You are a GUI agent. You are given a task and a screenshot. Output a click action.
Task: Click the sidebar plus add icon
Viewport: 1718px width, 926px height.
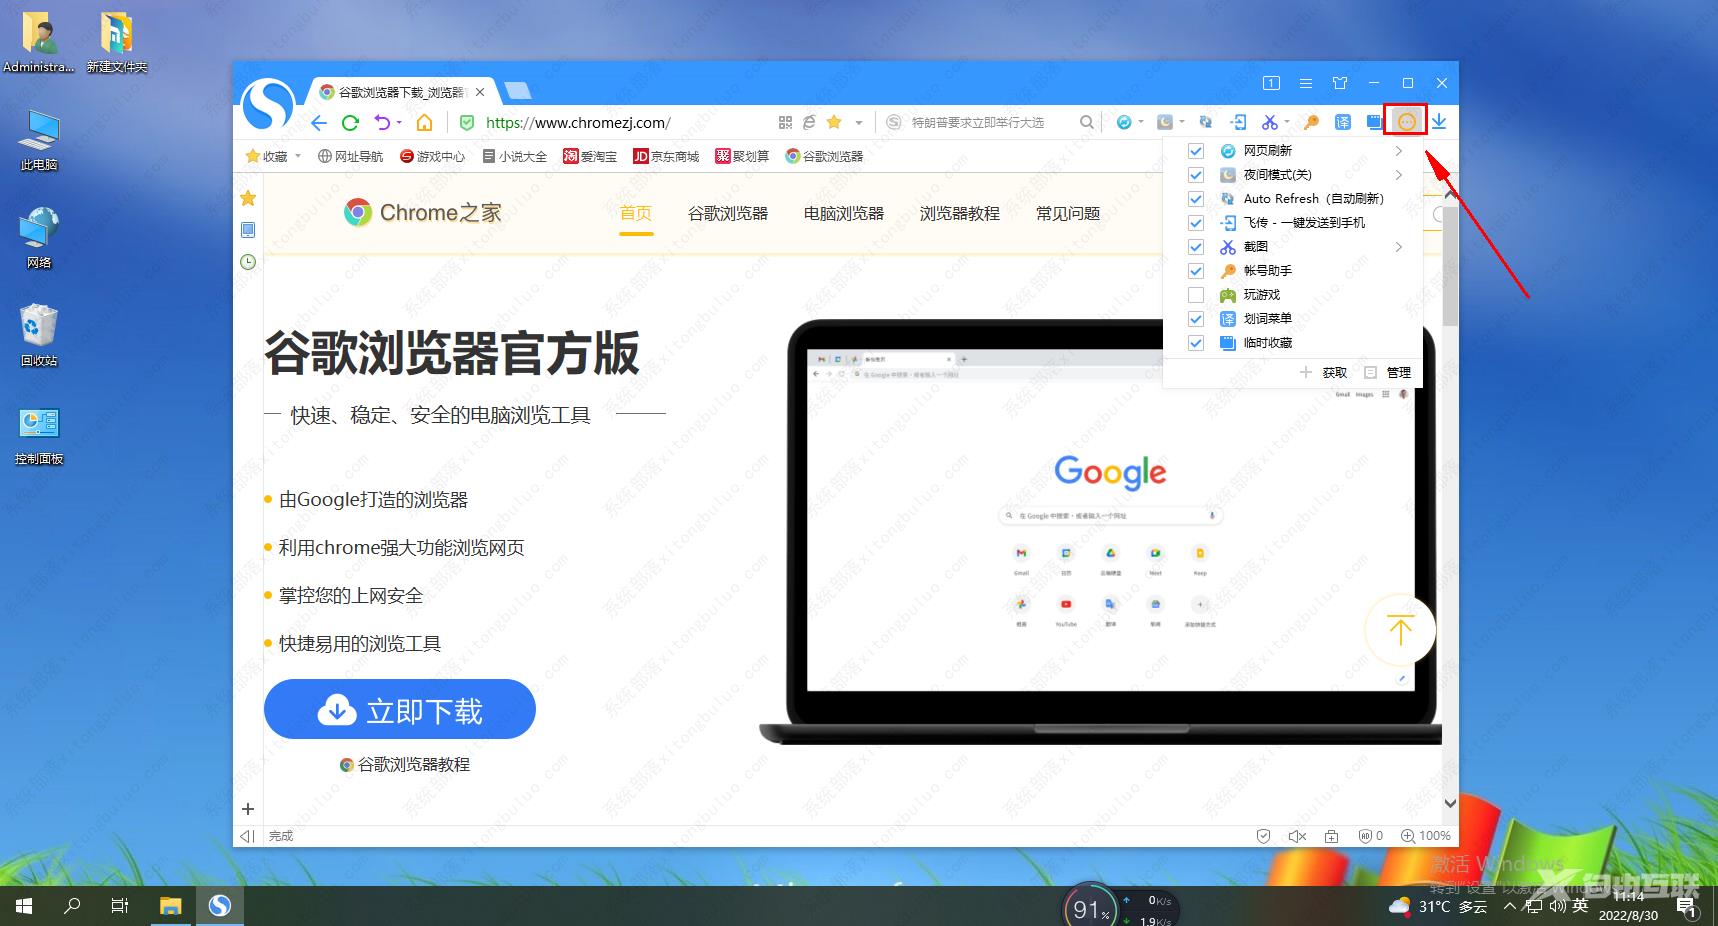248,809
